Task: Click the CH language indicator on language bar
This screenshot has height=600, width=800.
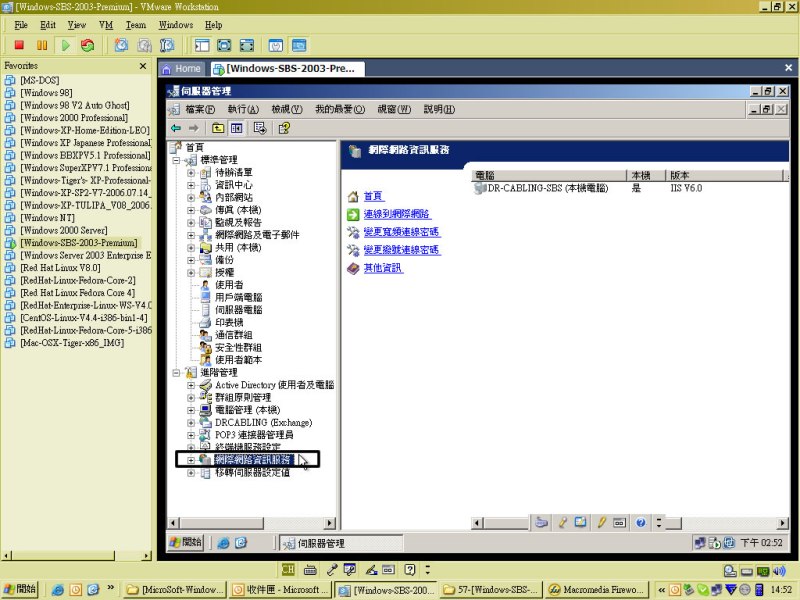Action: (x=288, y=569)
